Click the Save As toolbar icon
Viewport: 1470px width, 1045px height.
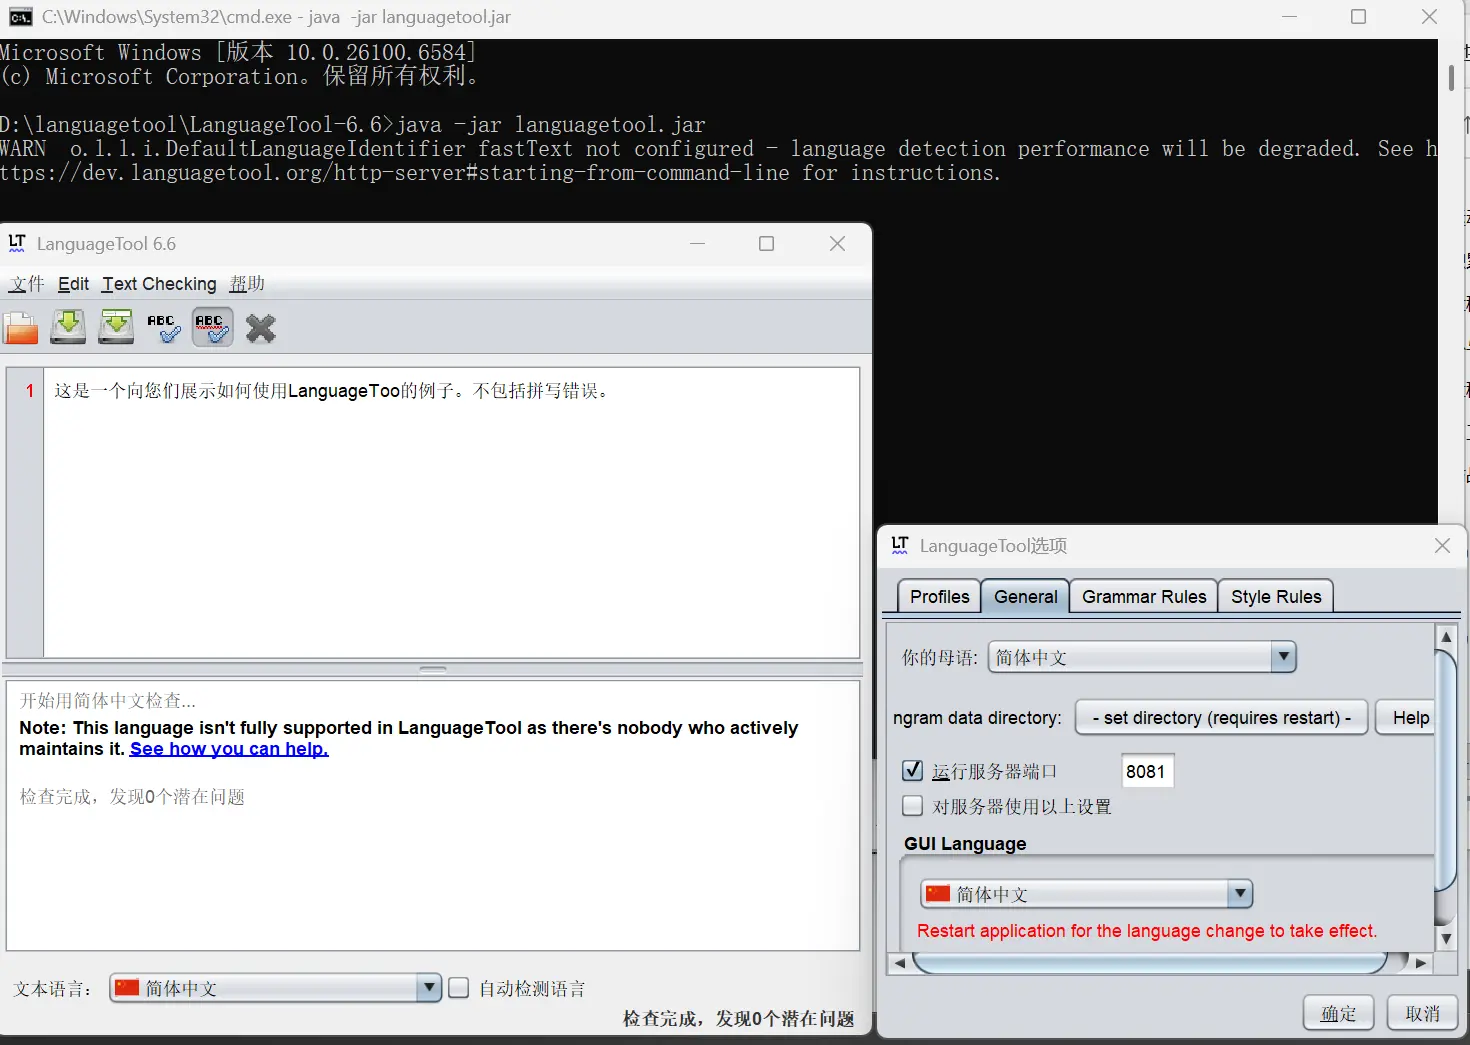[116, 328]
